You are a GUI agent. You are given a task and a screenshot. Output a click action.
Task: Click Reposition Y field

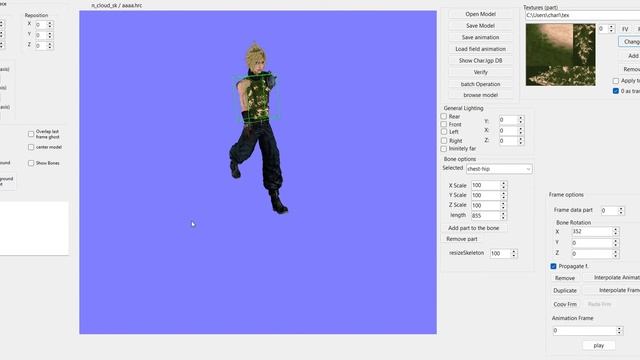coord(41,36)
